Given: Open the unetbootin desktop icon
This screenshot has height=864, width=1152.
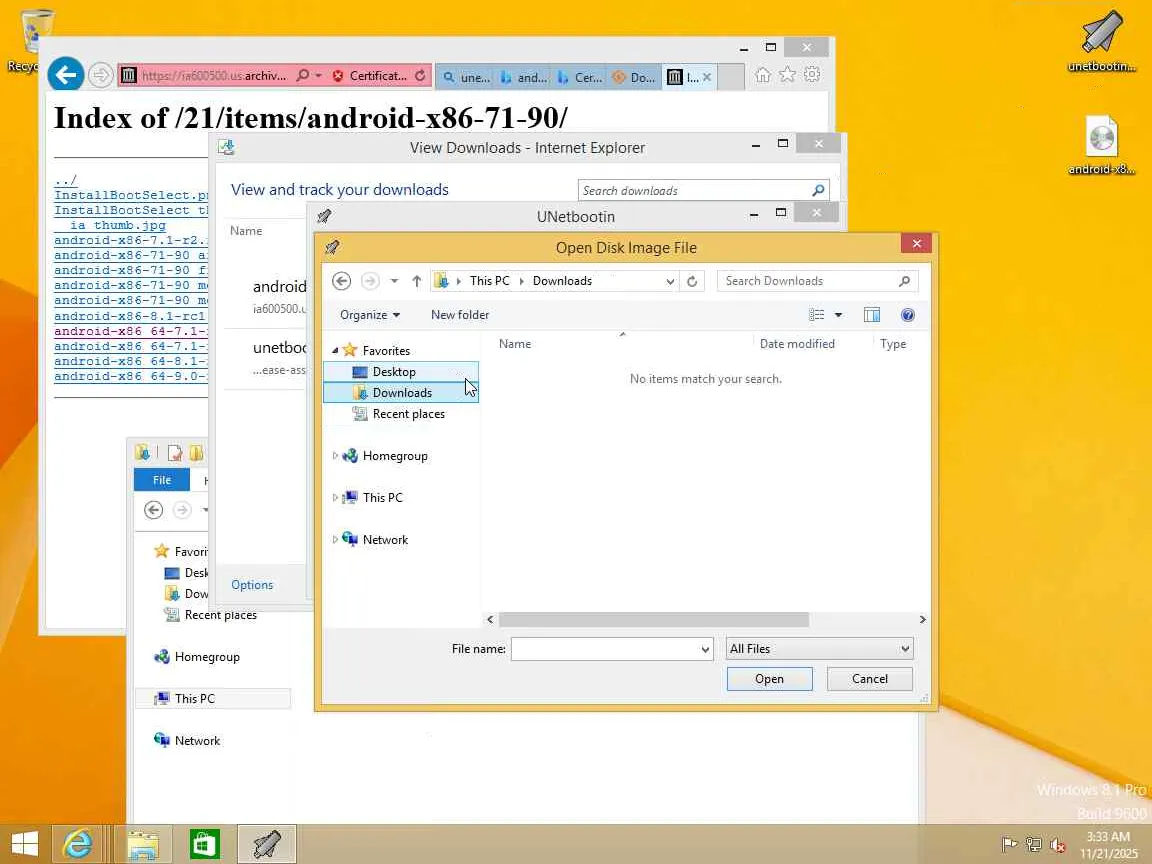Looking at the screenshot, I should [1101, 42].
